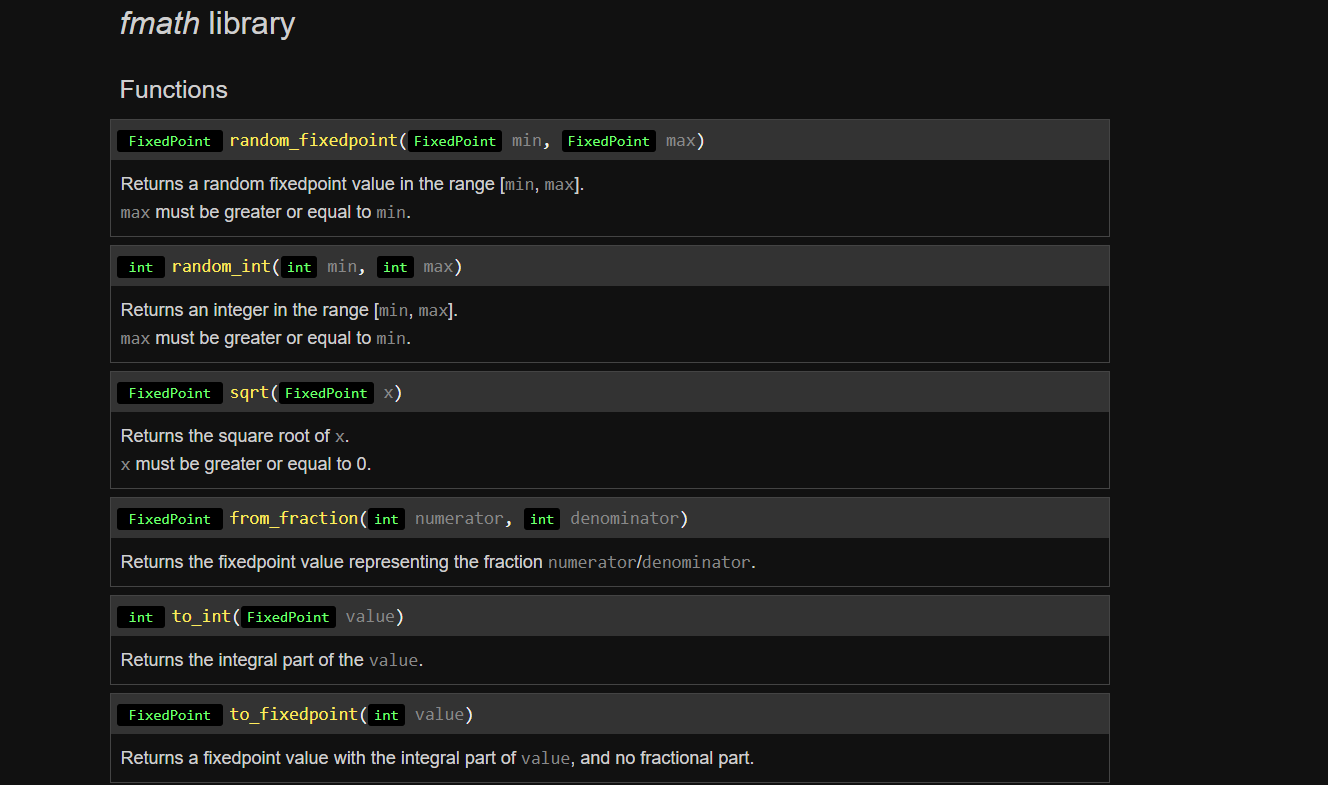Screen dimensions: 1328x785
Task: Click int return type badge before to_int
Action: click(x=141, y=617)
